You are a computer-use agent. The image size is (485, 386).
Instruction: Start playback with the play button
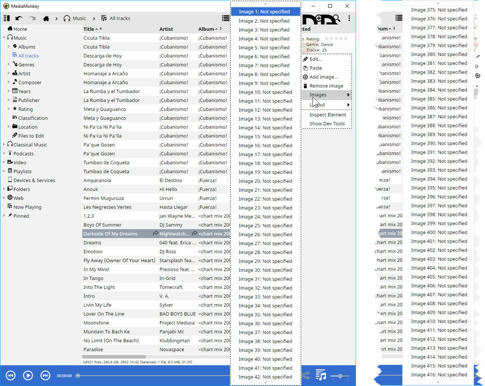click(x=28, y=376)
